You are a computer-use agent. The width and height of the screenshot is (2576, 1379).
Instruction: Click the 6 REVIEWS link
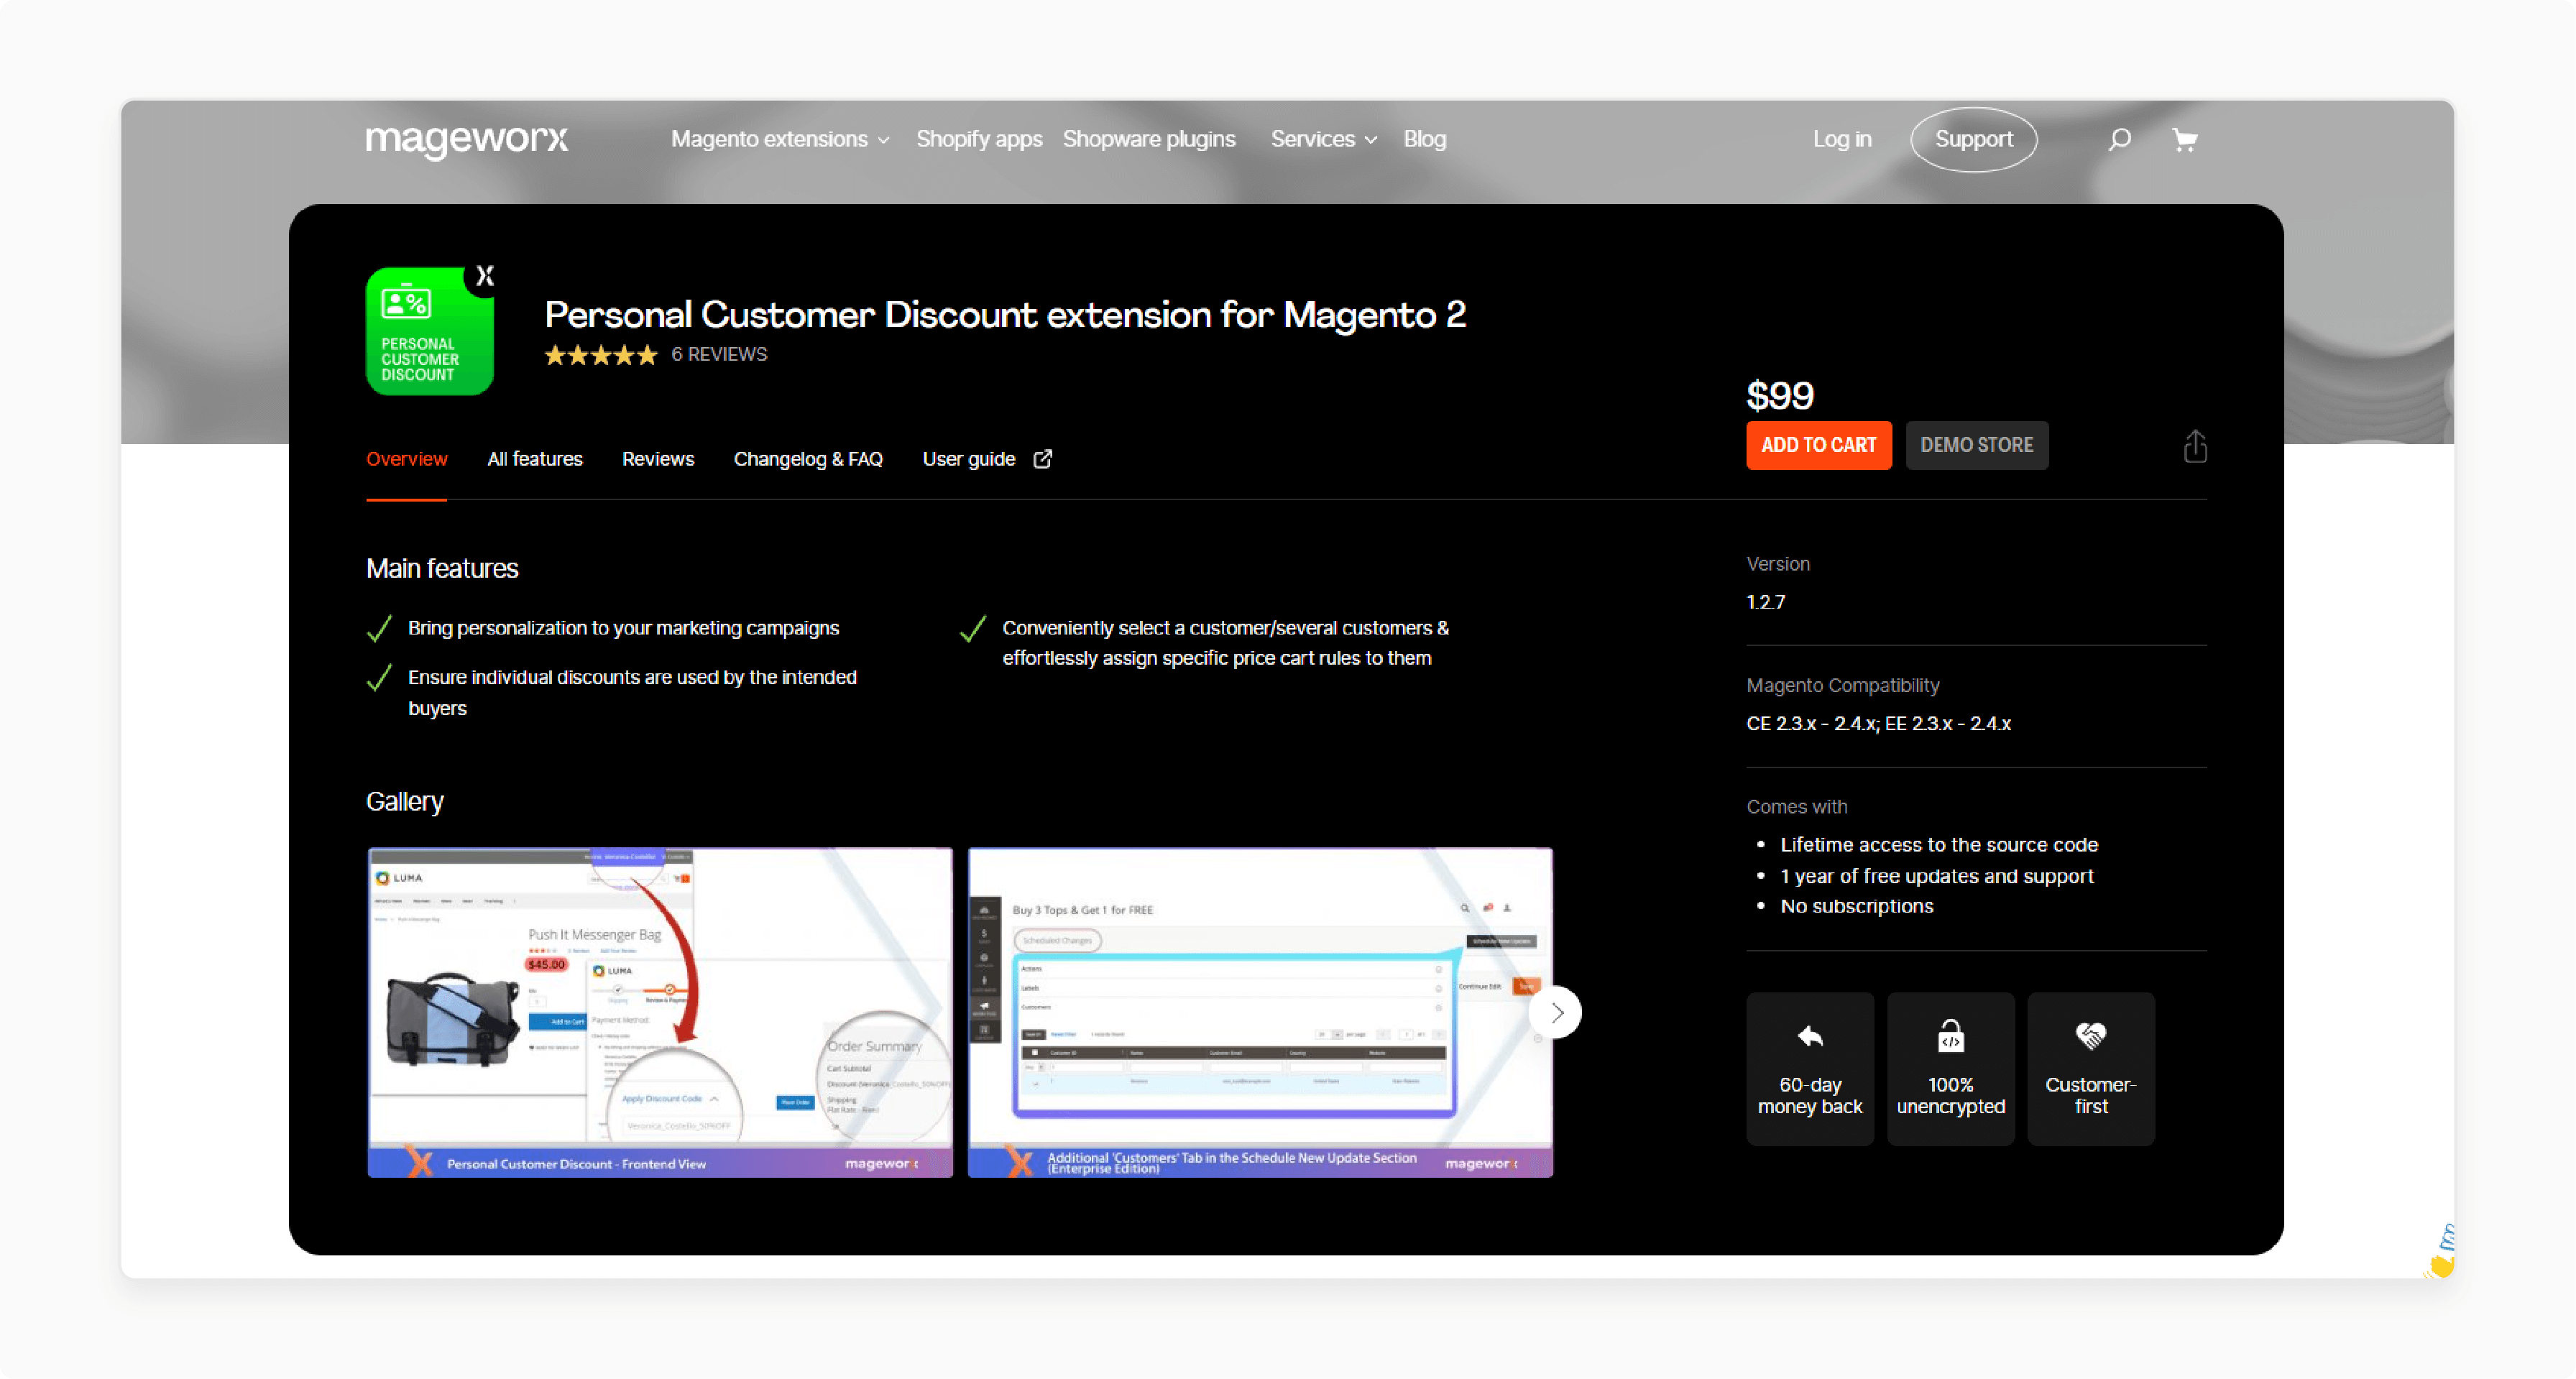[x=719, y=355]
